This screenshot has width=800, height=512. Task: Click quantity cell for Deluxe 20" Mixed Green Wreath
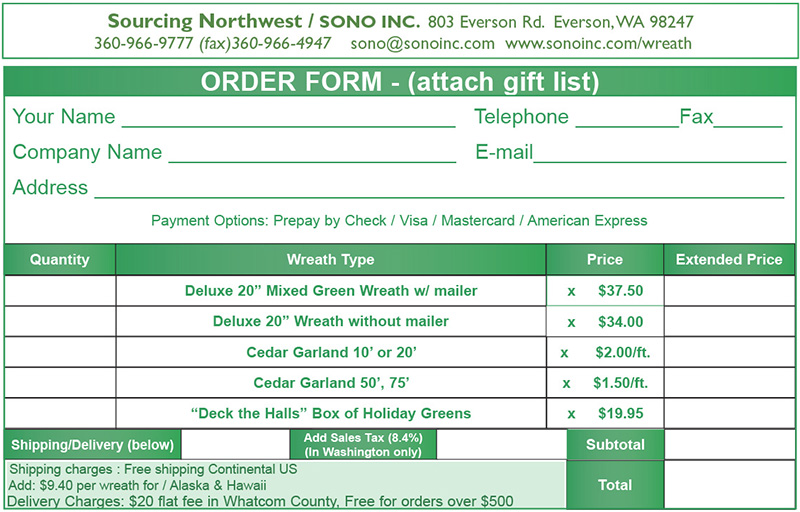coord(60,291)
